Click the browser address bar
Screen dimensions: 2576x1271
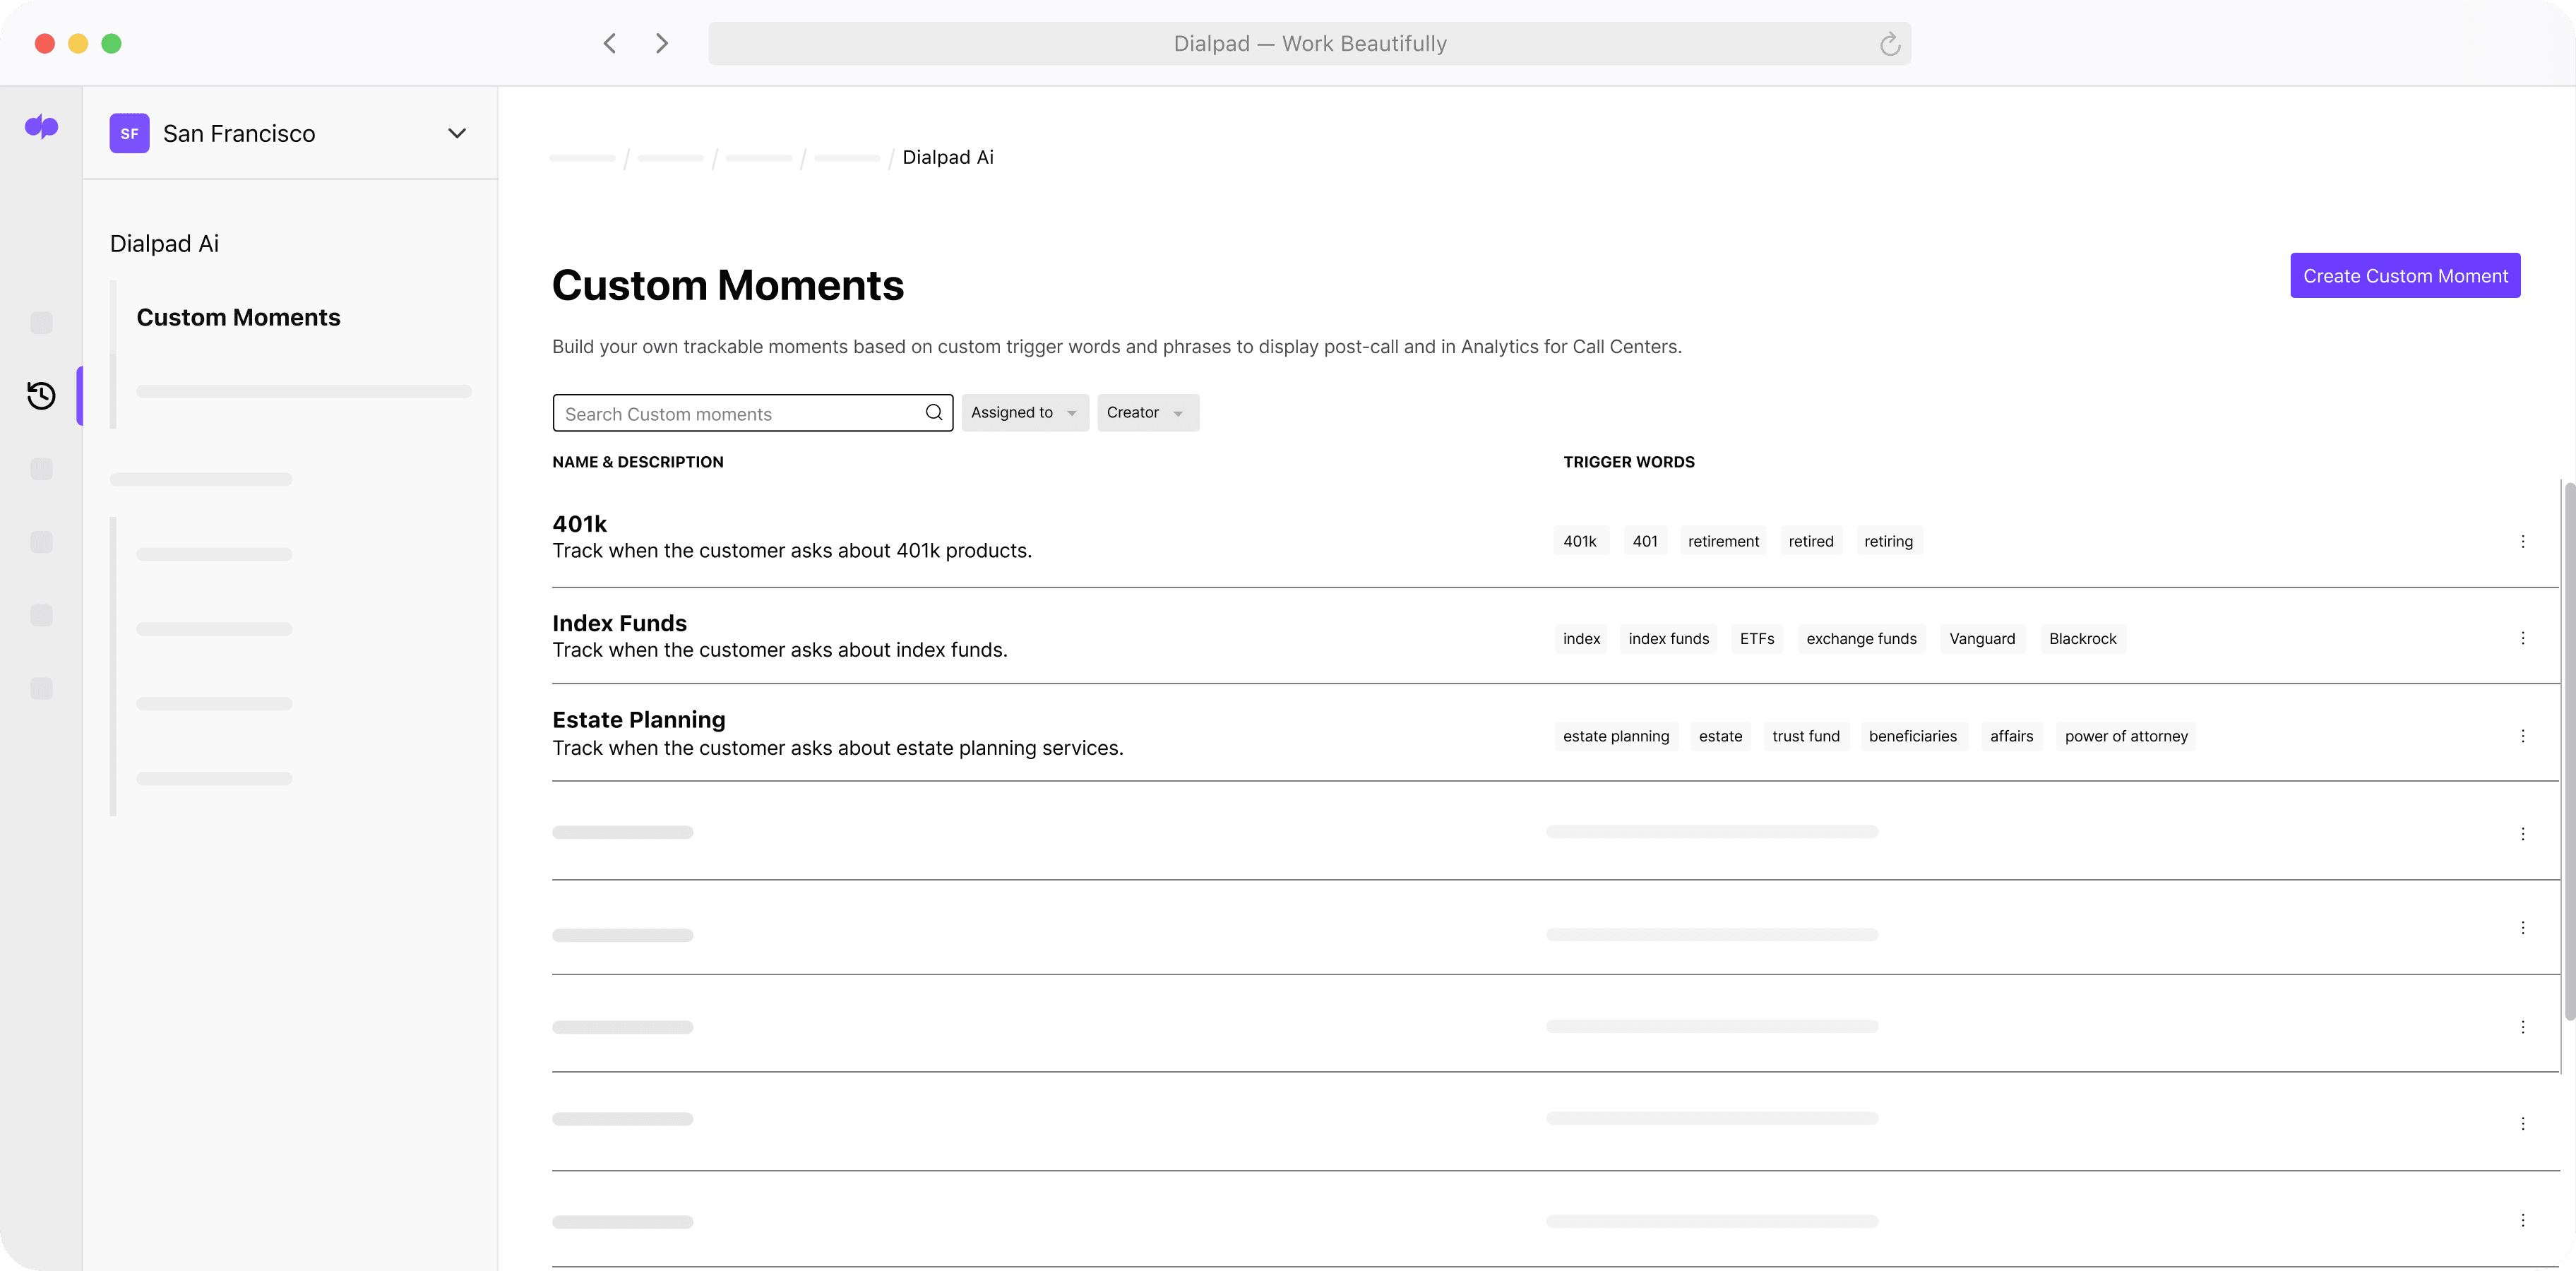(x=1309, y=44)
